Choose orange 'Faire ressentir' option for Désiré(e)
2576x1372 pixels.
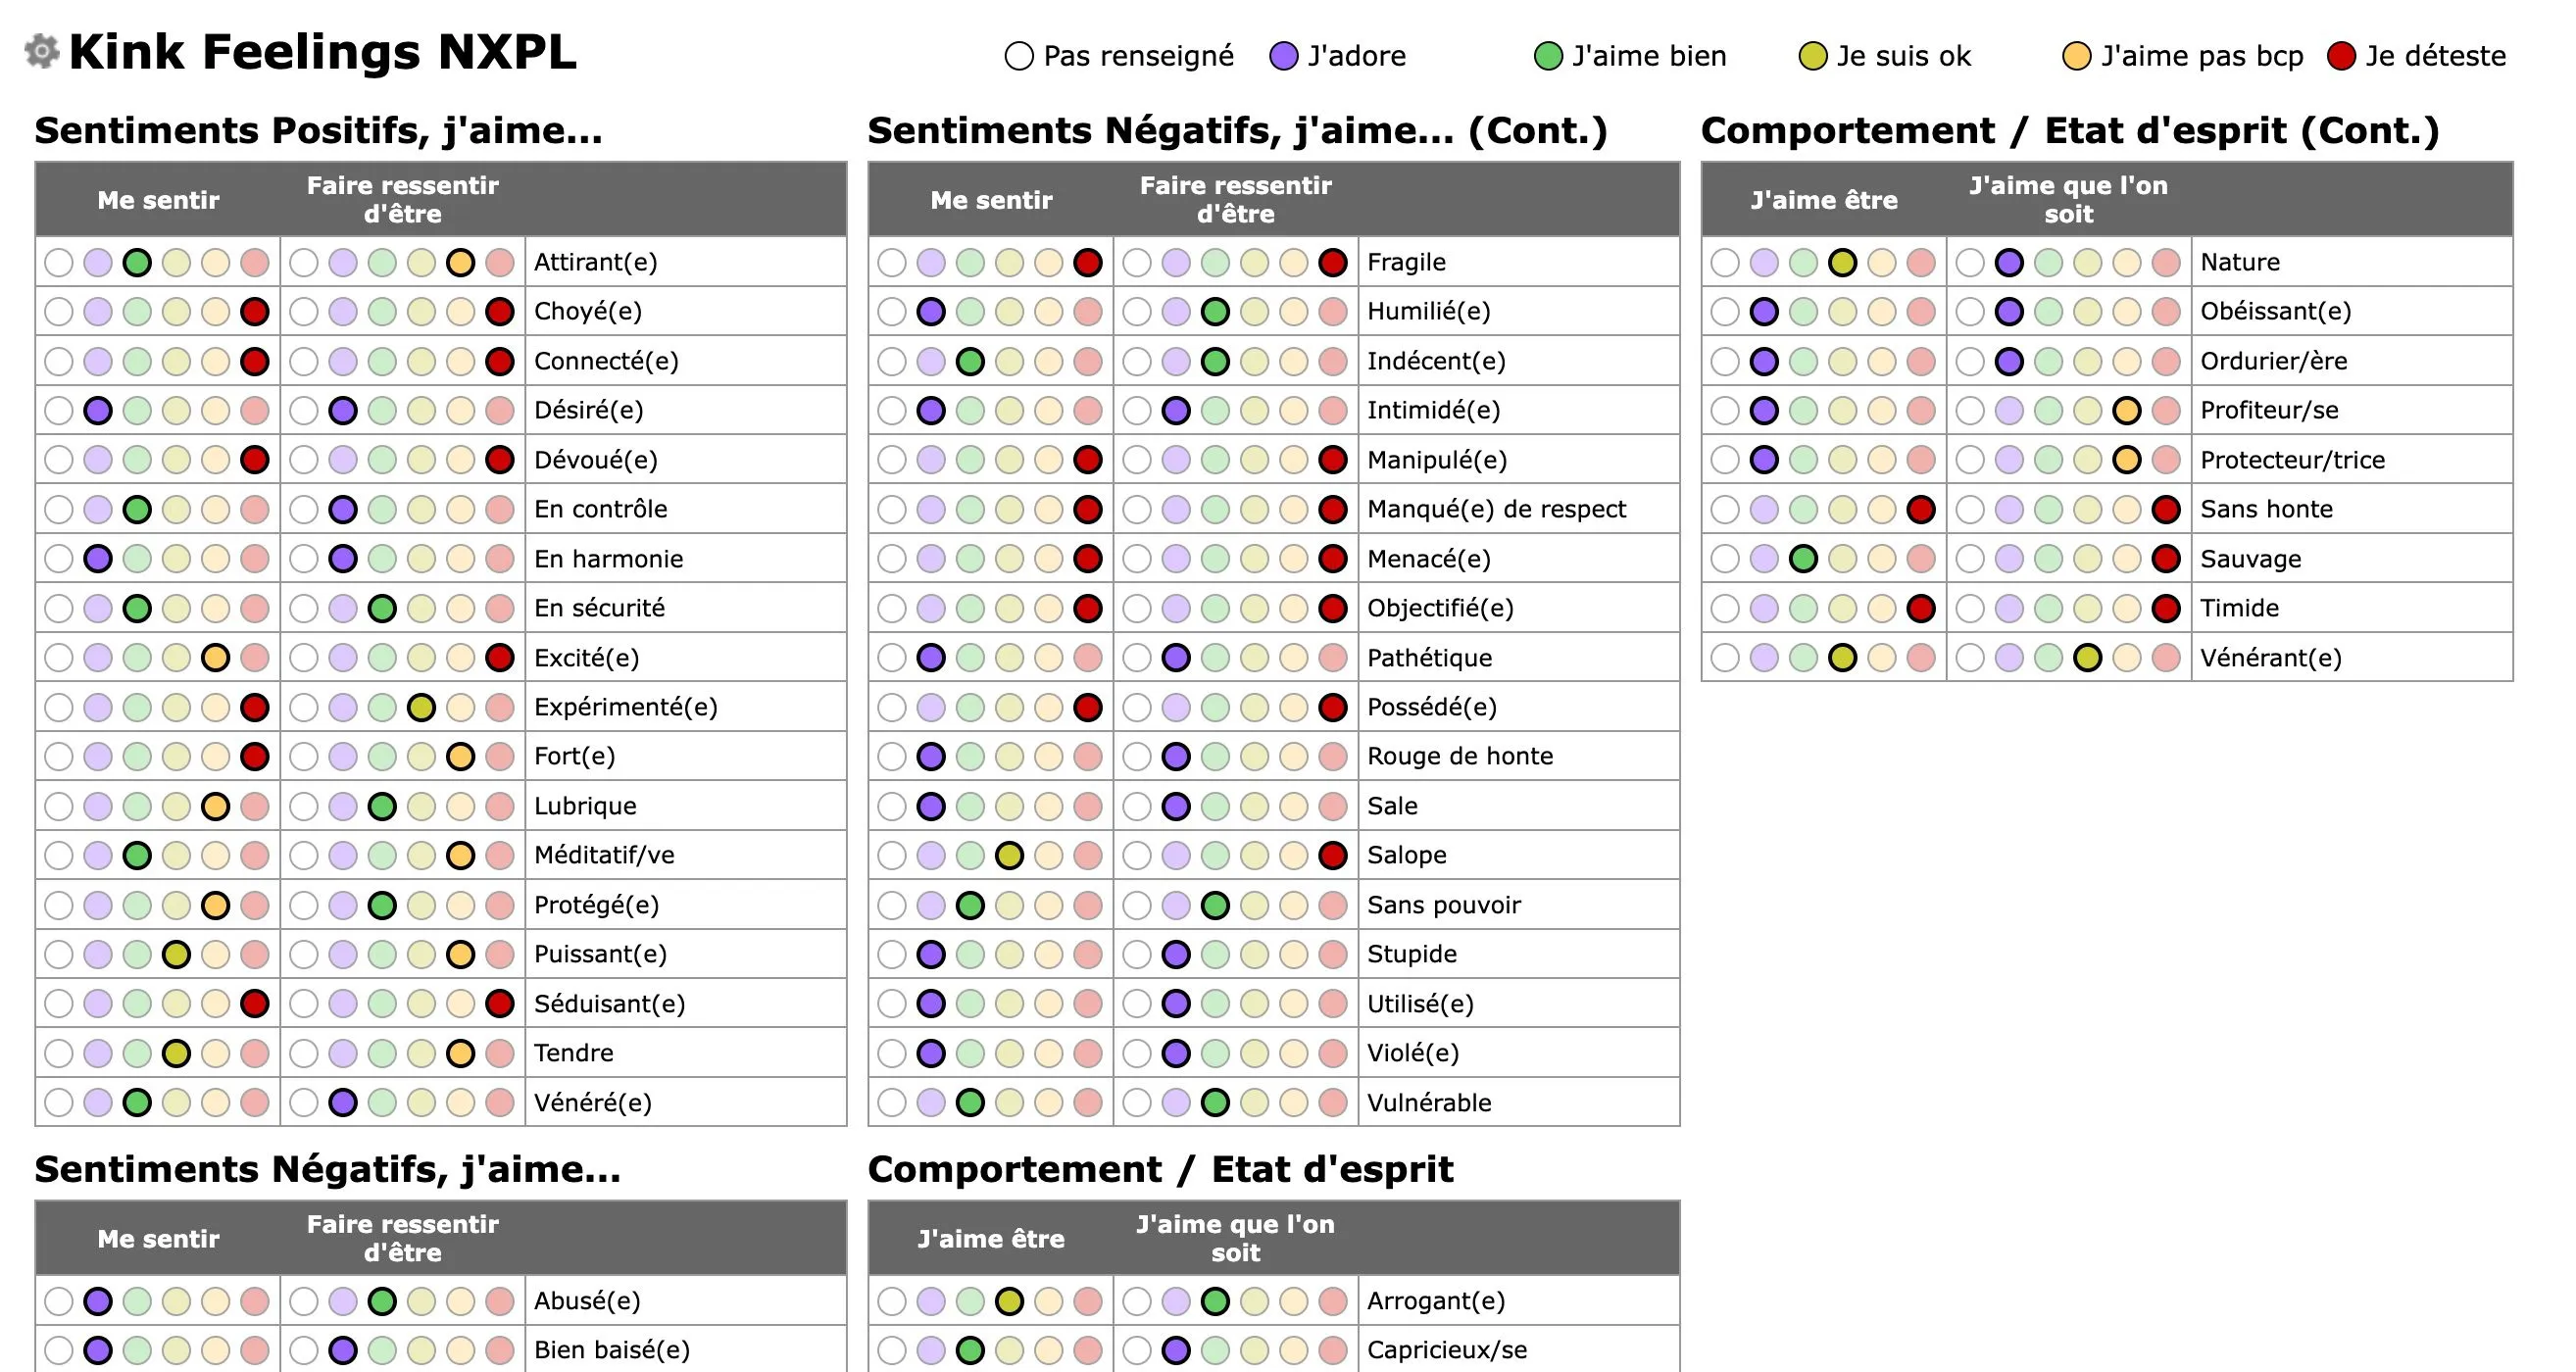tap(460, 411)
